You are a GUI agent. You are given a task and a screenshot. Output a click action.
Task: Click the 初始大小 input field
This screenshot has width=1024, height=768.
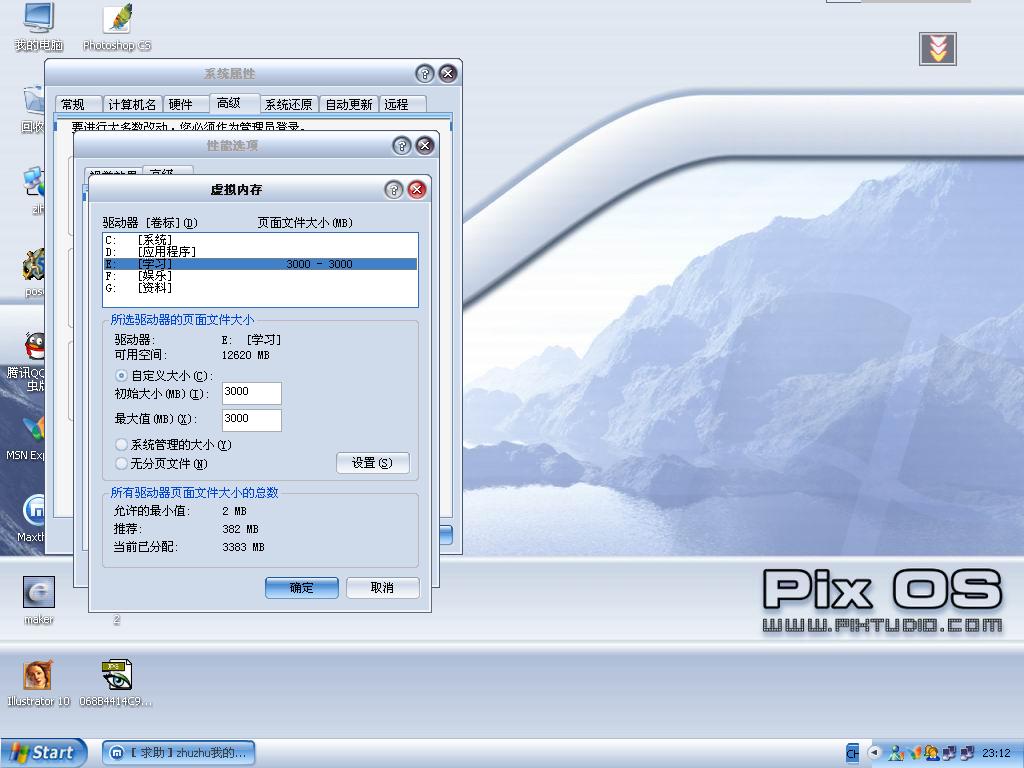click(251, 393)
